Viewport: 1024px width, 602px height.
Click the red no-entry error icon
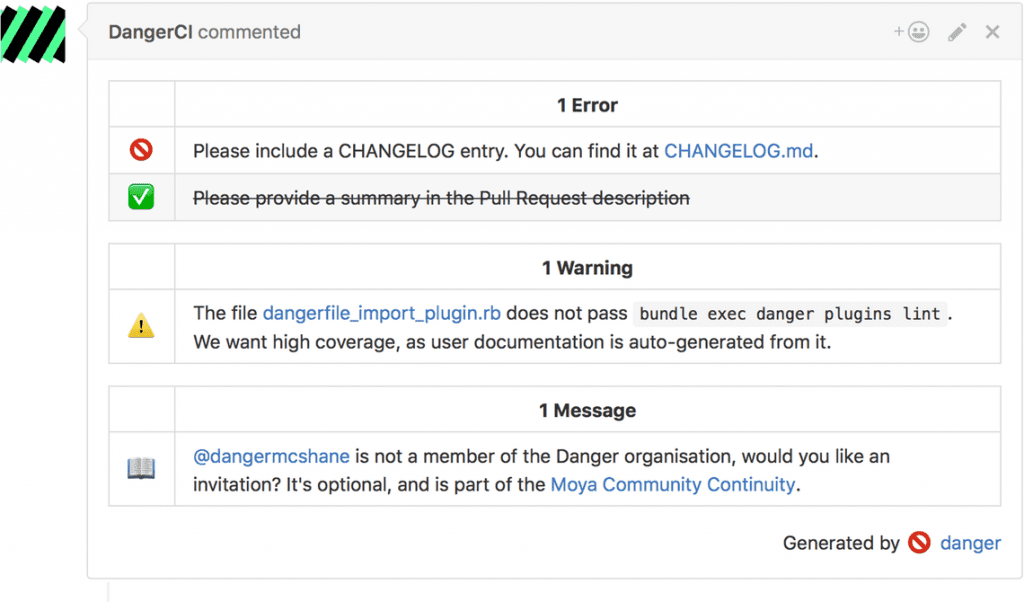(141, 150)
